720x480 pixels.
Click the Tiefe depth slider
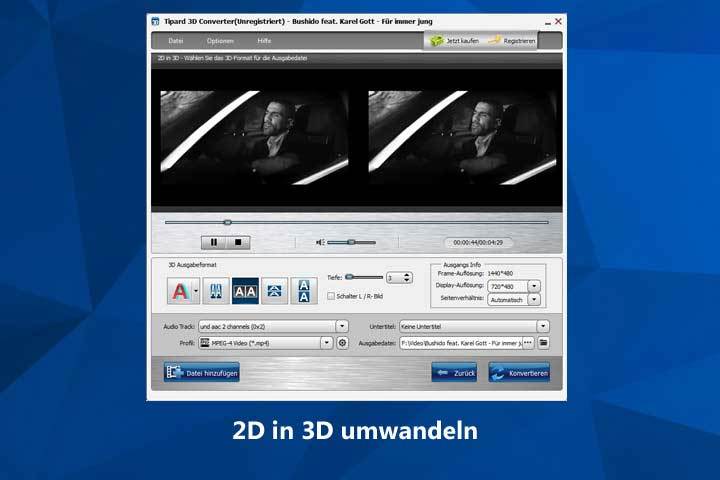364,276
